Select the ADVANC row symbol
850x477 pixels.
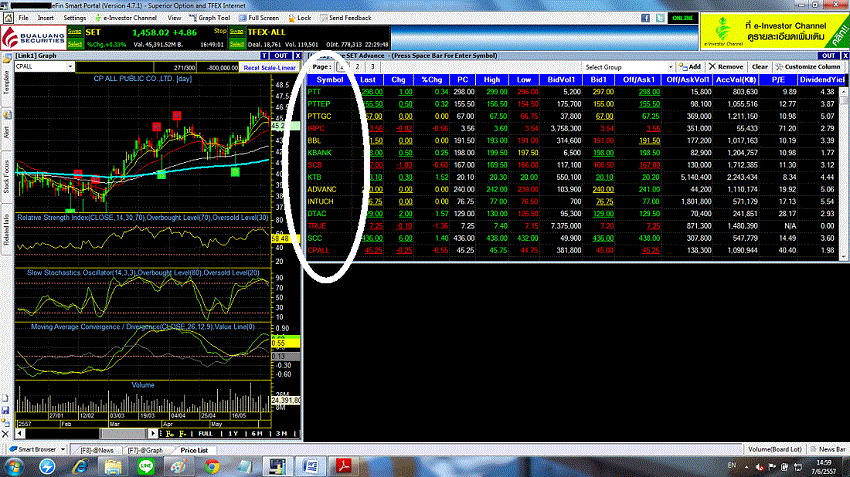322,189
